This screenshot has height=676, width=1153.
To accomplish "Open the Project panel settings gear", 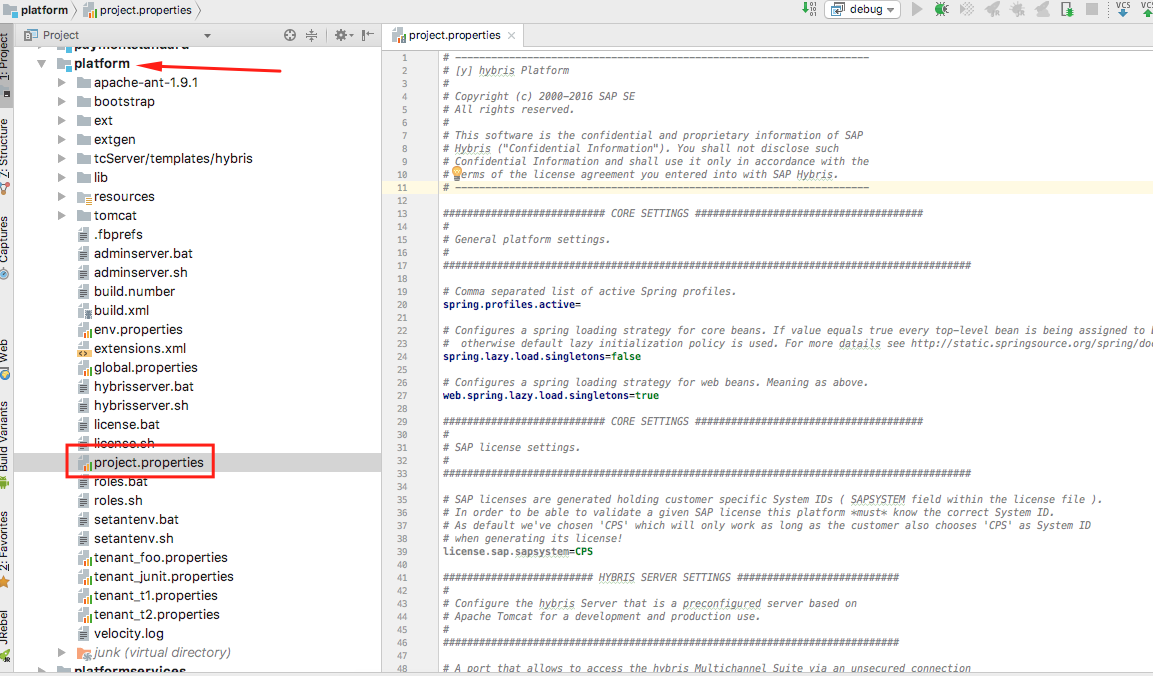I will pyautogui.click(x=343, y=35).
